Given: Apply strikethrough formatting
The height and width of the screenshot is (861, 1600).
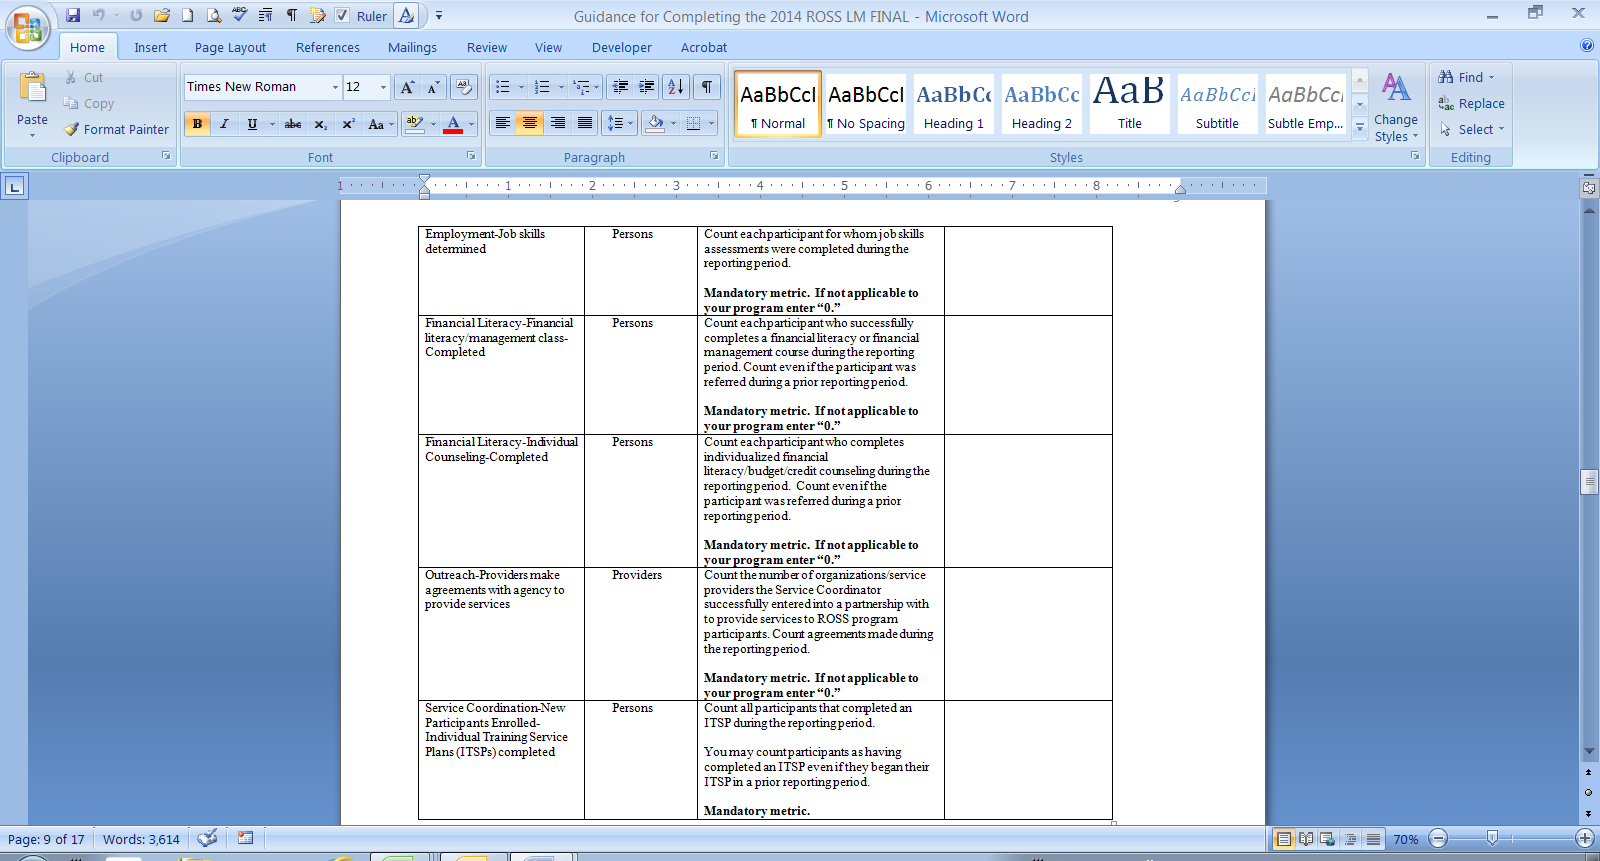Looking at the screenshot, I should tap(293, 124).
